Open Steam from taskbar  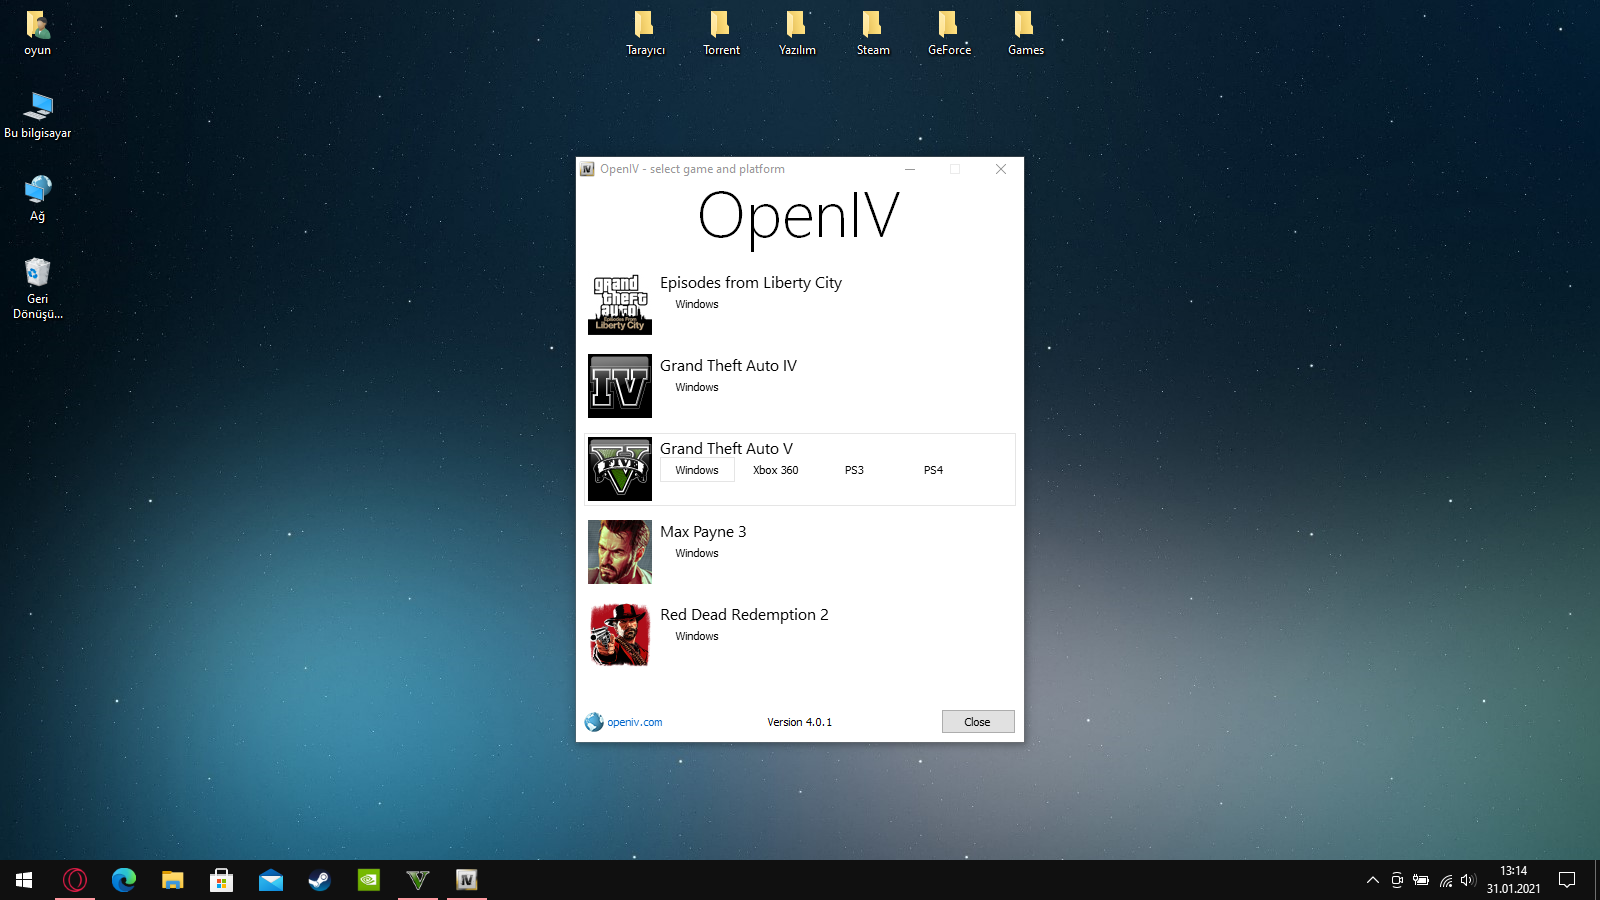click(x=320, y=880)
